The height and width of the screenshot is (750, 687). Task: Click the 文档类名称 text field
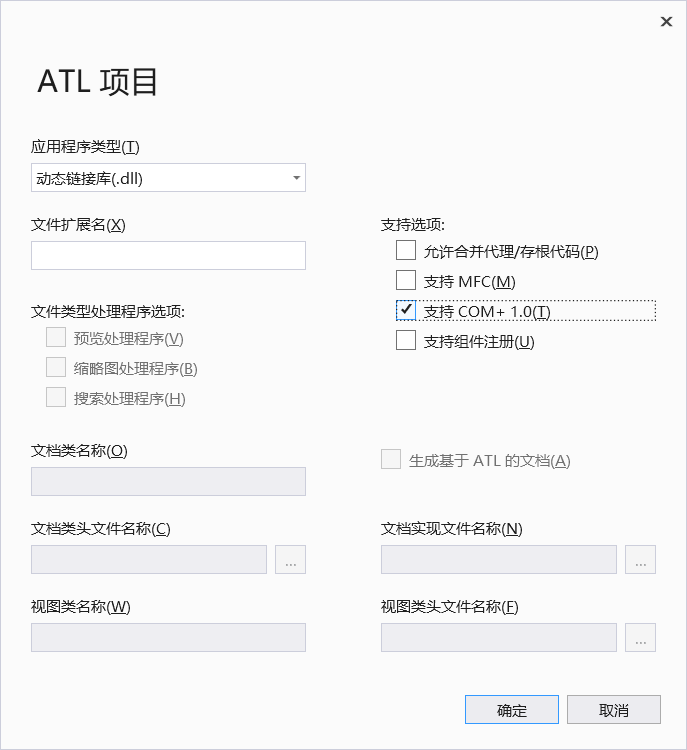(x=168, y=482)
